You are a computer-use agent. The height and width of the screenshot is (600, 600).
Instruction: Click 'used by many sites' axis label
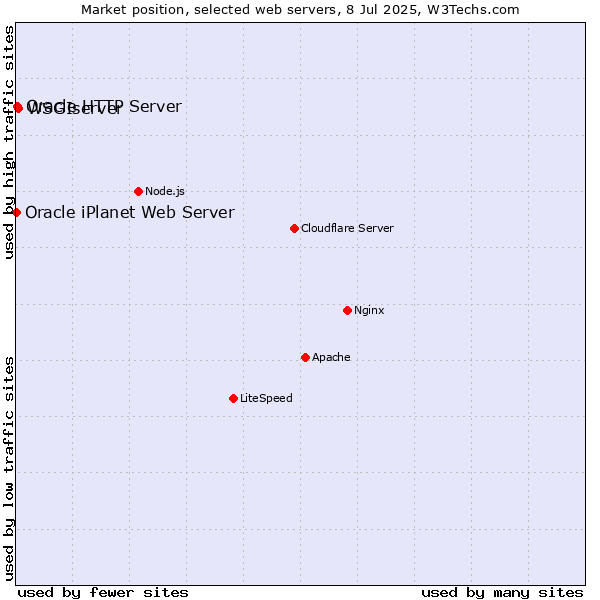click(x=502, y=593)
